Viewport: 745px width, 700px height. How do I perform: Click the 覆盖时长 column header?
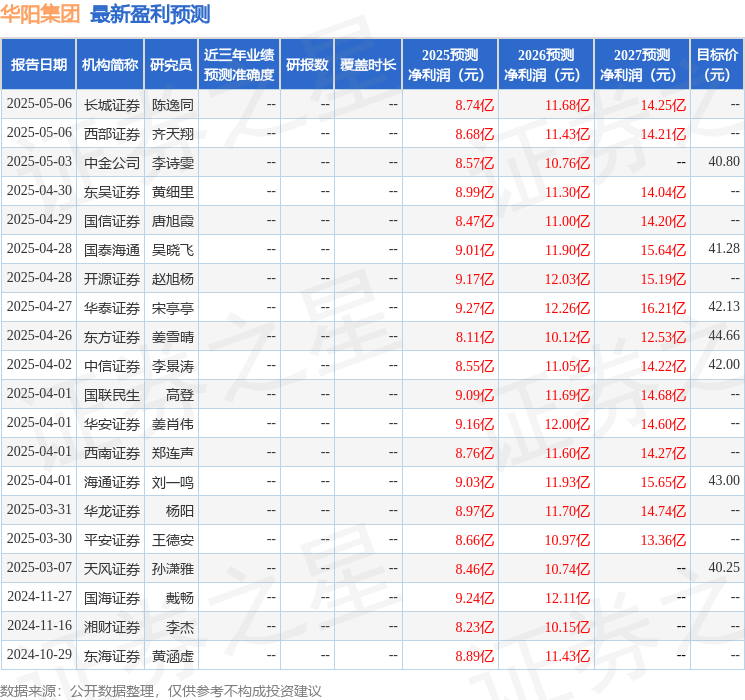click(368, 65)
